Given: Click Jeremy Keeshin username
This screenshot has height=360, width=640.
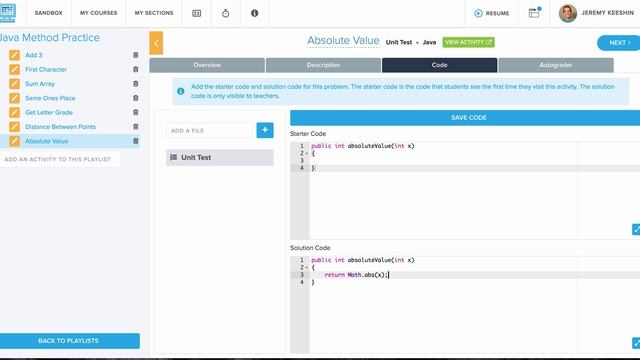Looking at the screenshot, I should [608, 13].
